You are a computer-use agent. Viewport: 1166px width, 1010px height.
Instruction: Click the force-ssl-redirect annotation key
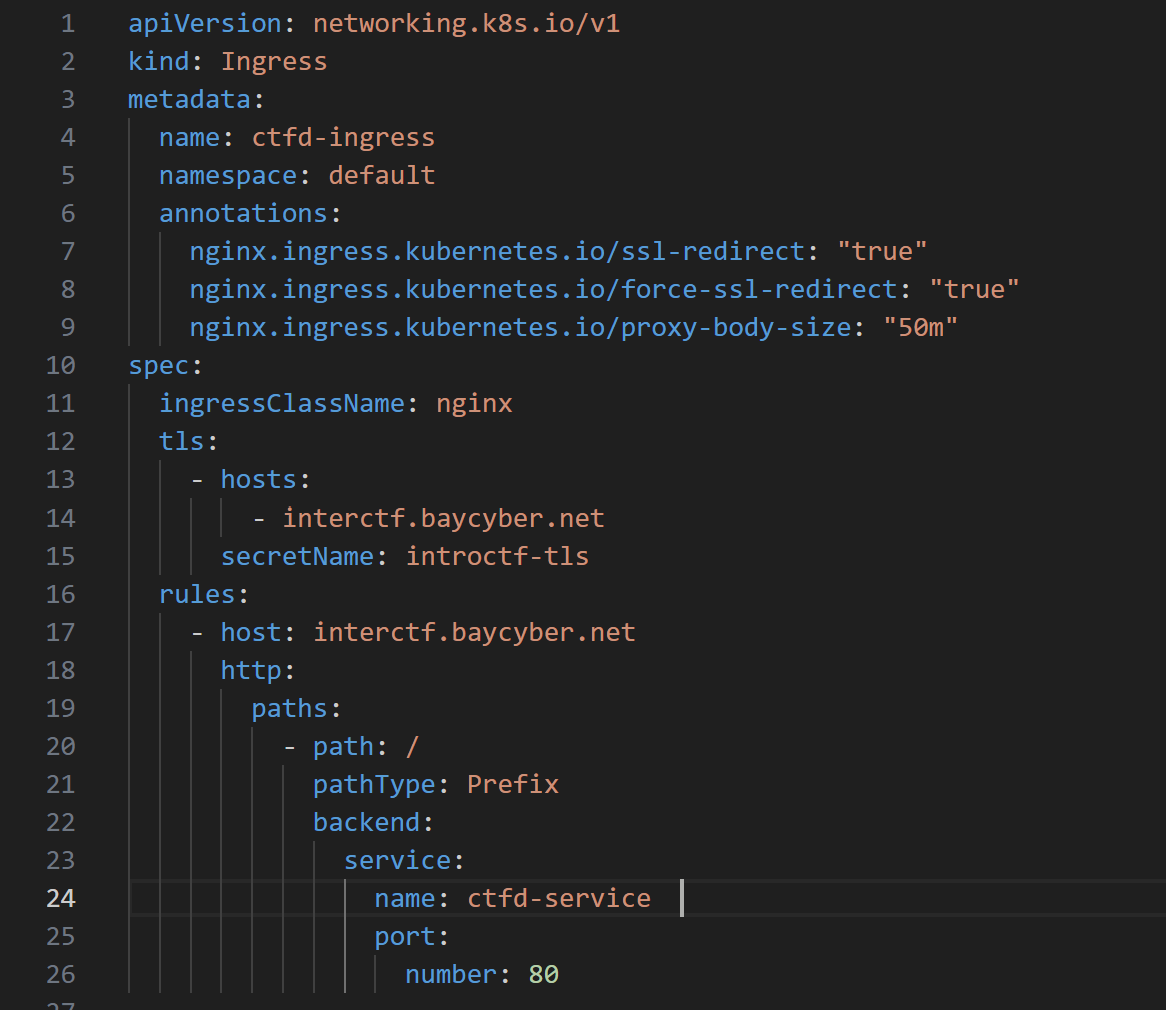(x=543, y=289)
